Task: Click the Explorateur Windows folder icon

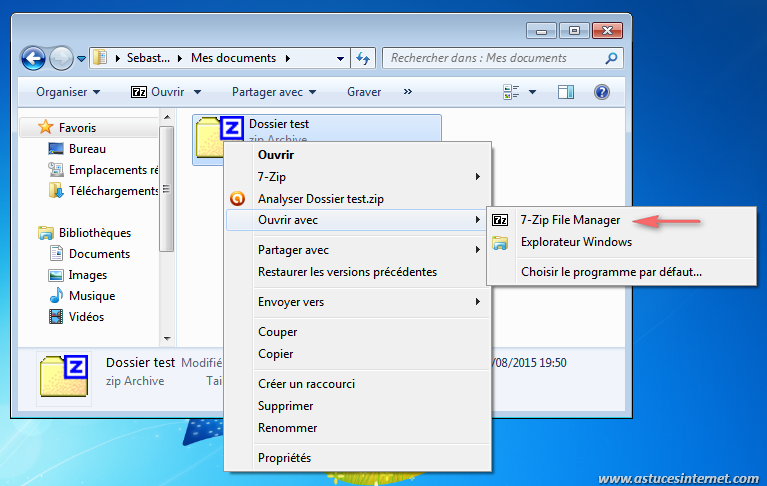Action: click(500, 243)
